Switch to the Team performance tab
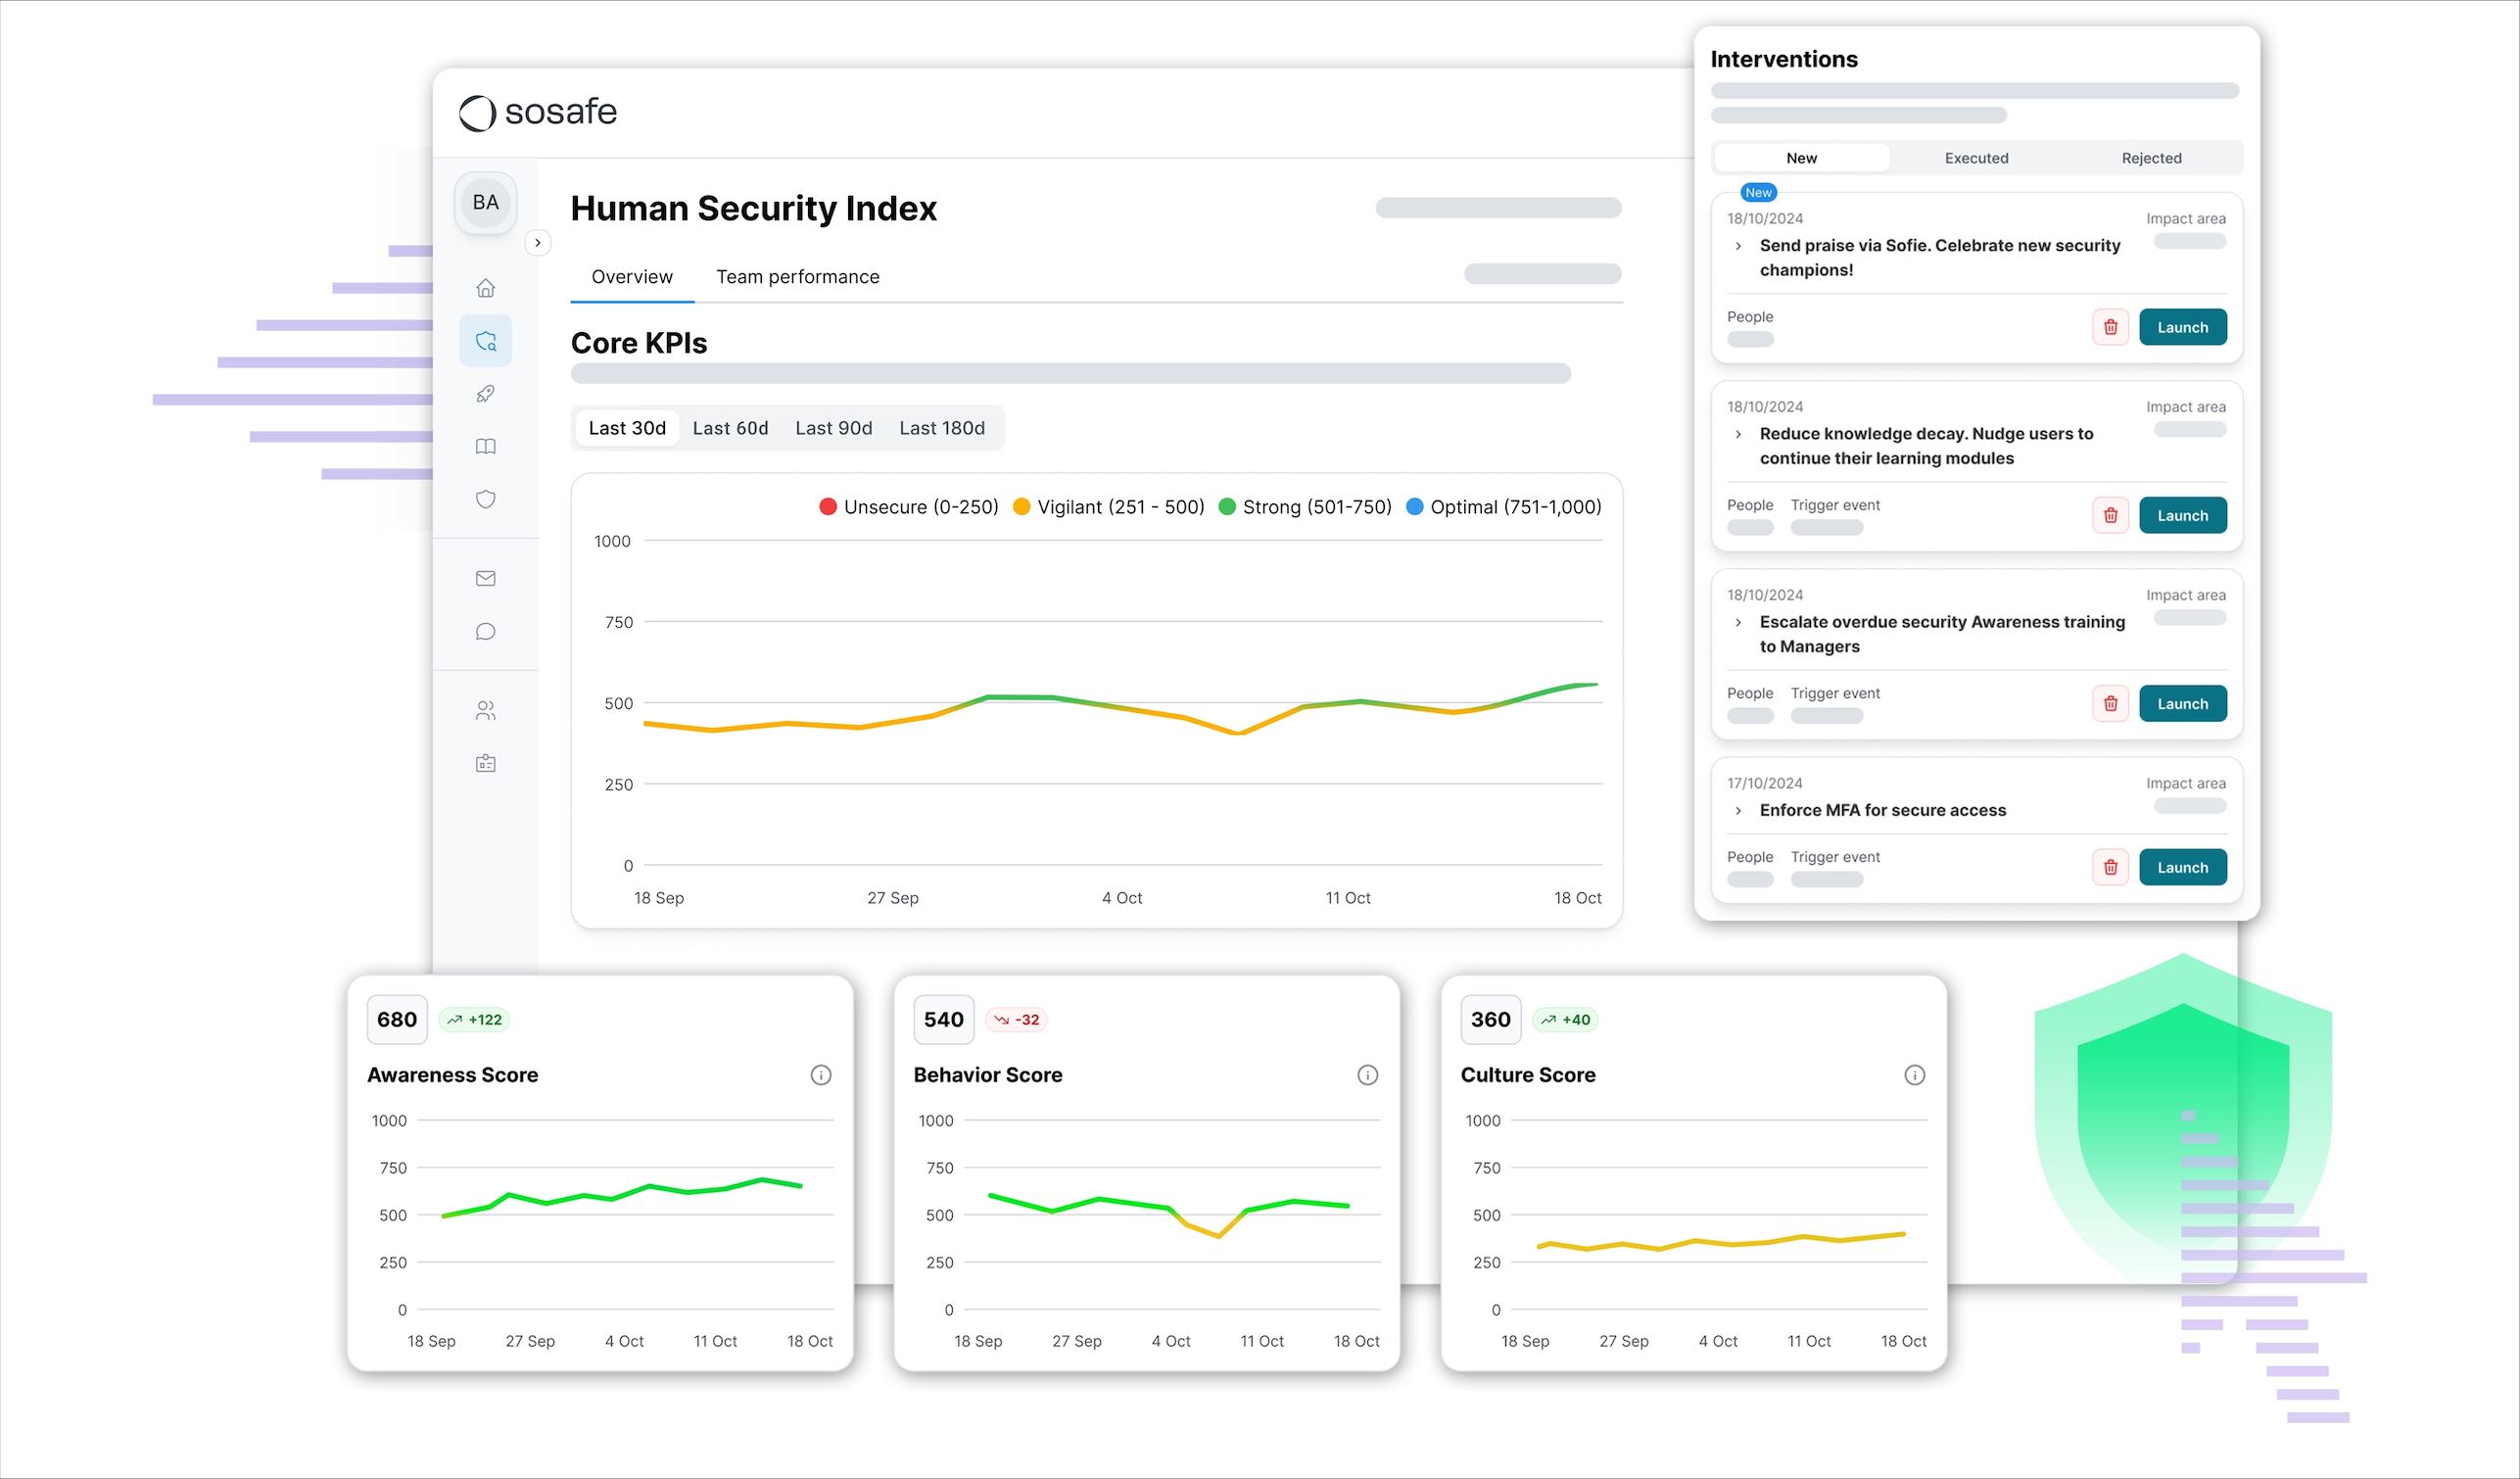 (x=797, y=277)
